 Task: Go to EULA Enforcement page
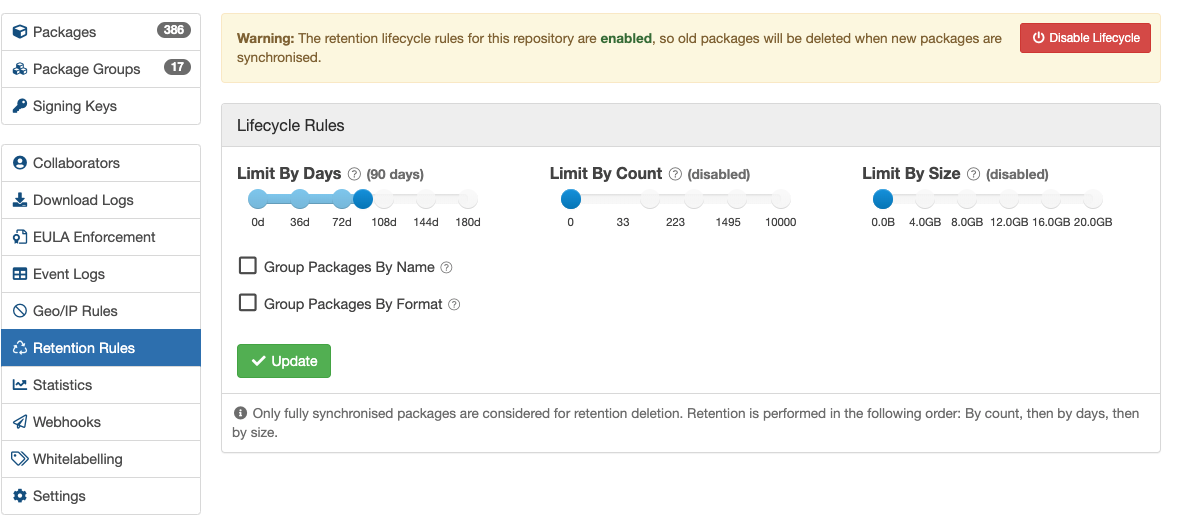[x=94, y=237]
